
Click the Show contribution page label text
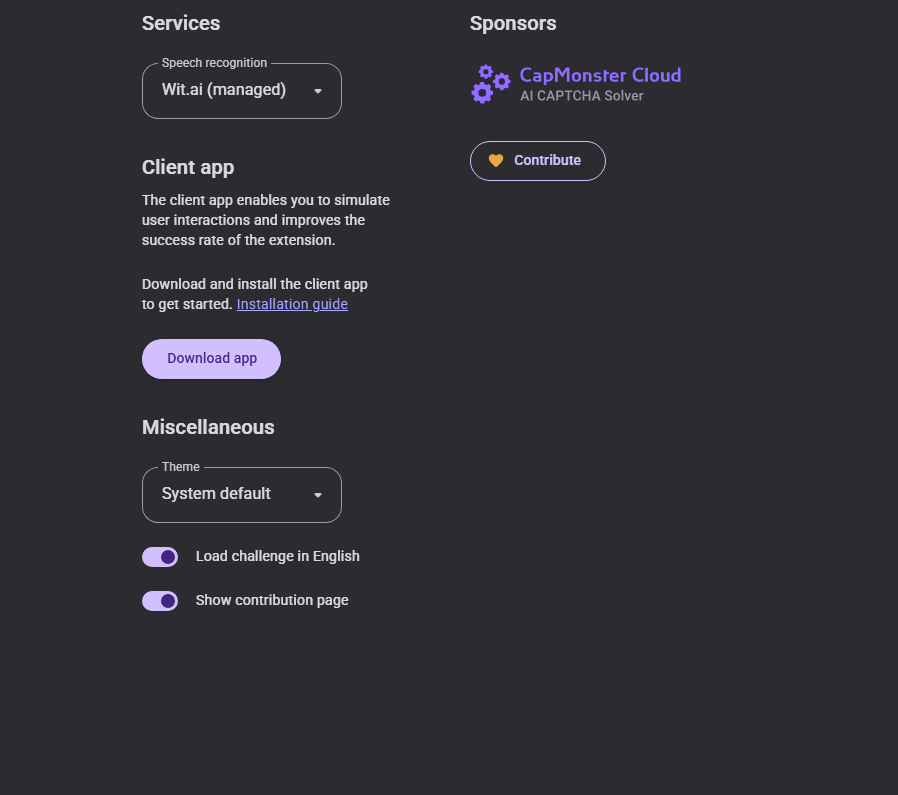point(272,600)
